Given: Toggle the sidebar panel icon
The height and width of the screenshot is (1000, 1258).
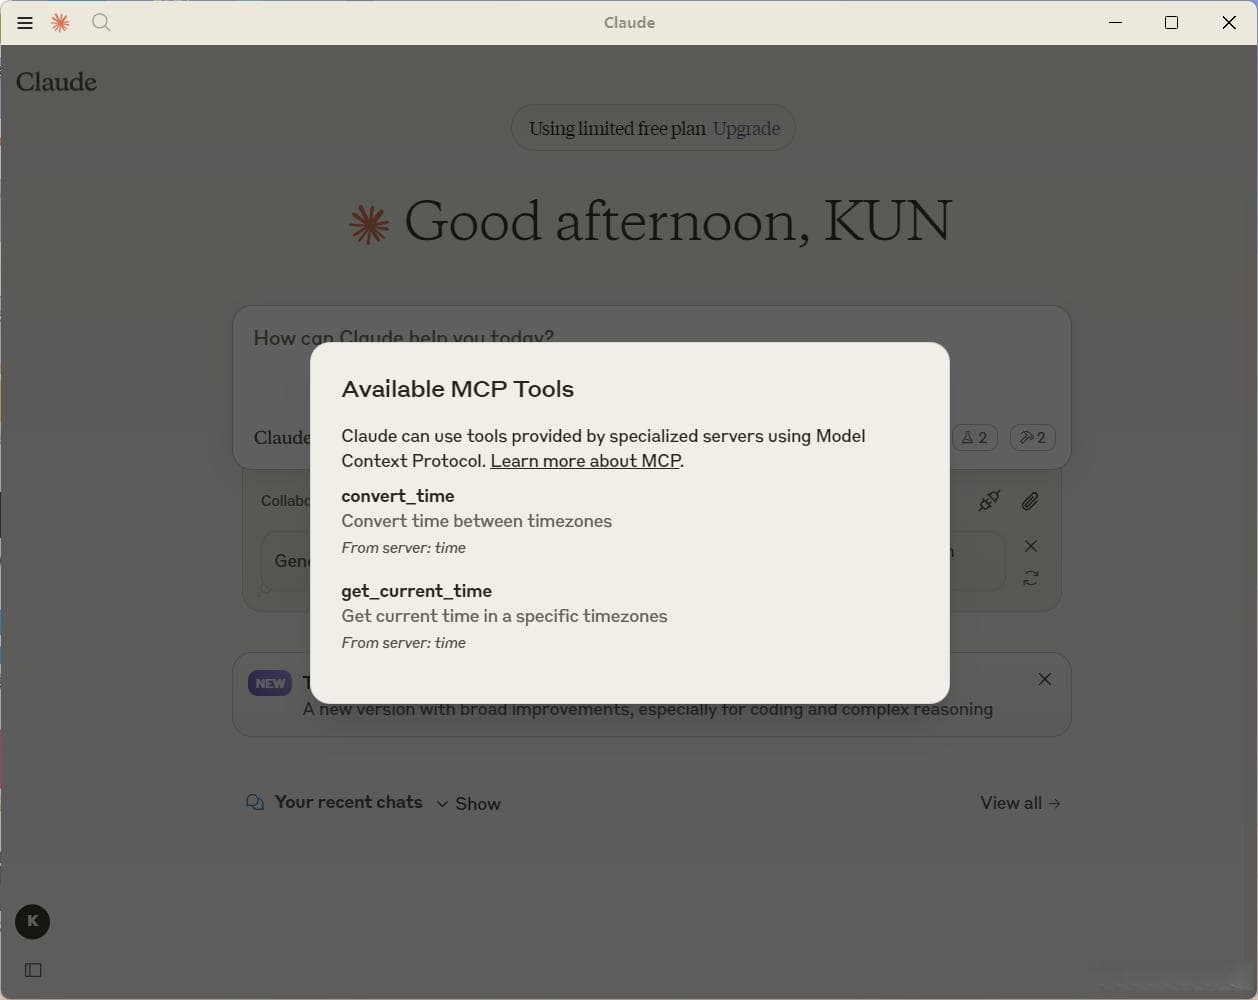Looking at the screenshot, I should (x=33, y=970).
